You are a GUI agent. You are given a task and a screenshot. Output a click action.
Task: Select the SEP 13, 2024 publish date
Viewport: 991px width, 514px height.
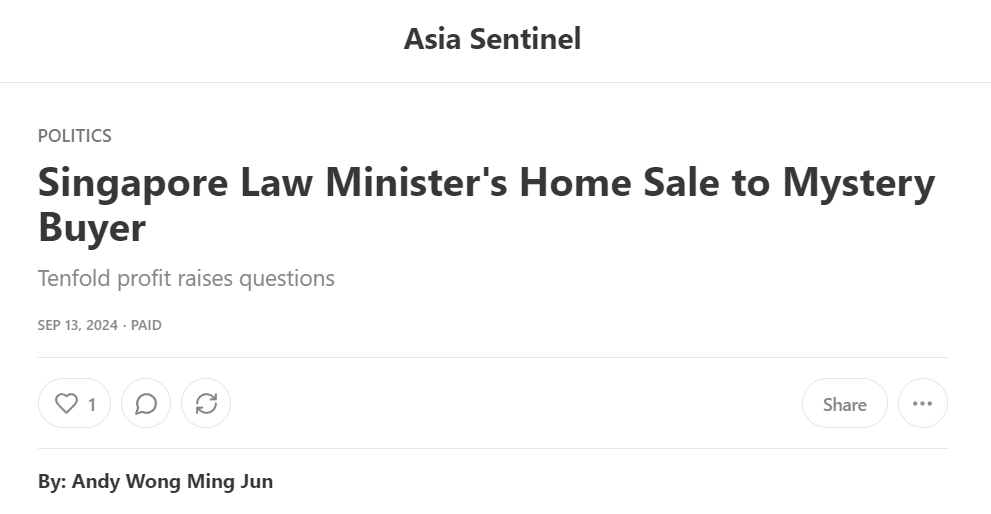coord(77,326)
